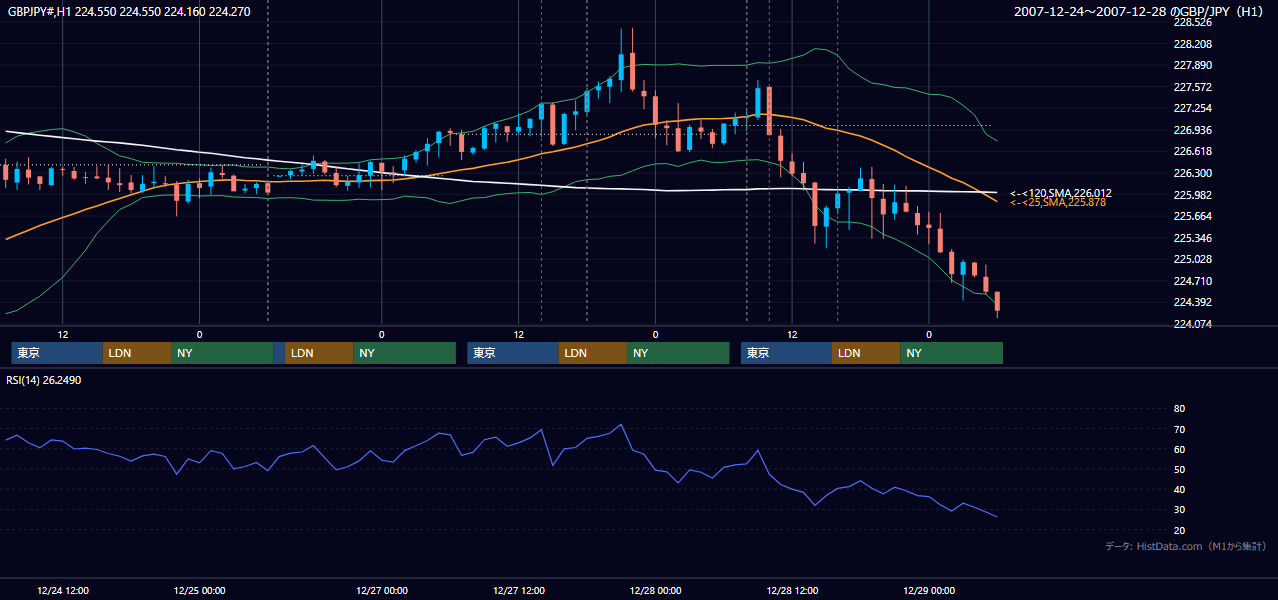The height and width of the screenshot is (600, 1278).
Task: Click the RSI scale value 20
Action: pos(1179,530)
